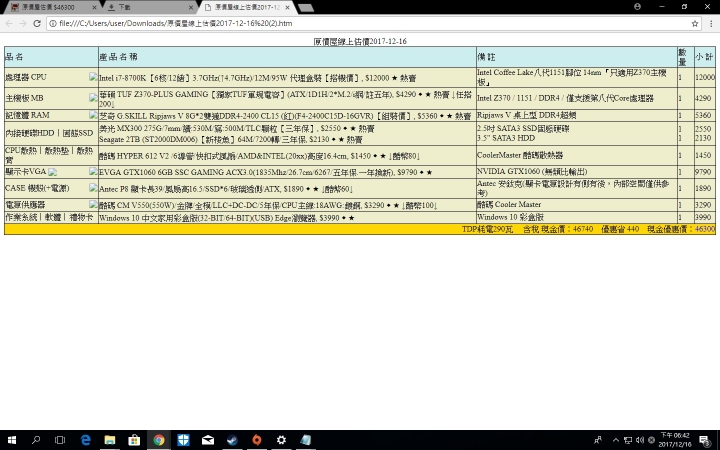720x450 pixels.
Task: Click the Windows 10 中文家用彩盒版 product text
Action: pos(227,218)
